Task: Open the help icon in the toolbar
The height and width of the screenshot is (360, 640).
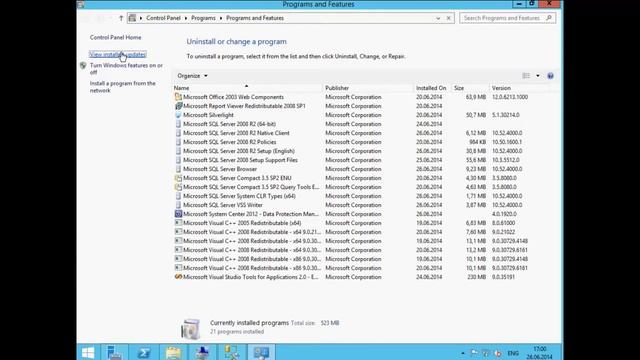Action: [550, 76]
